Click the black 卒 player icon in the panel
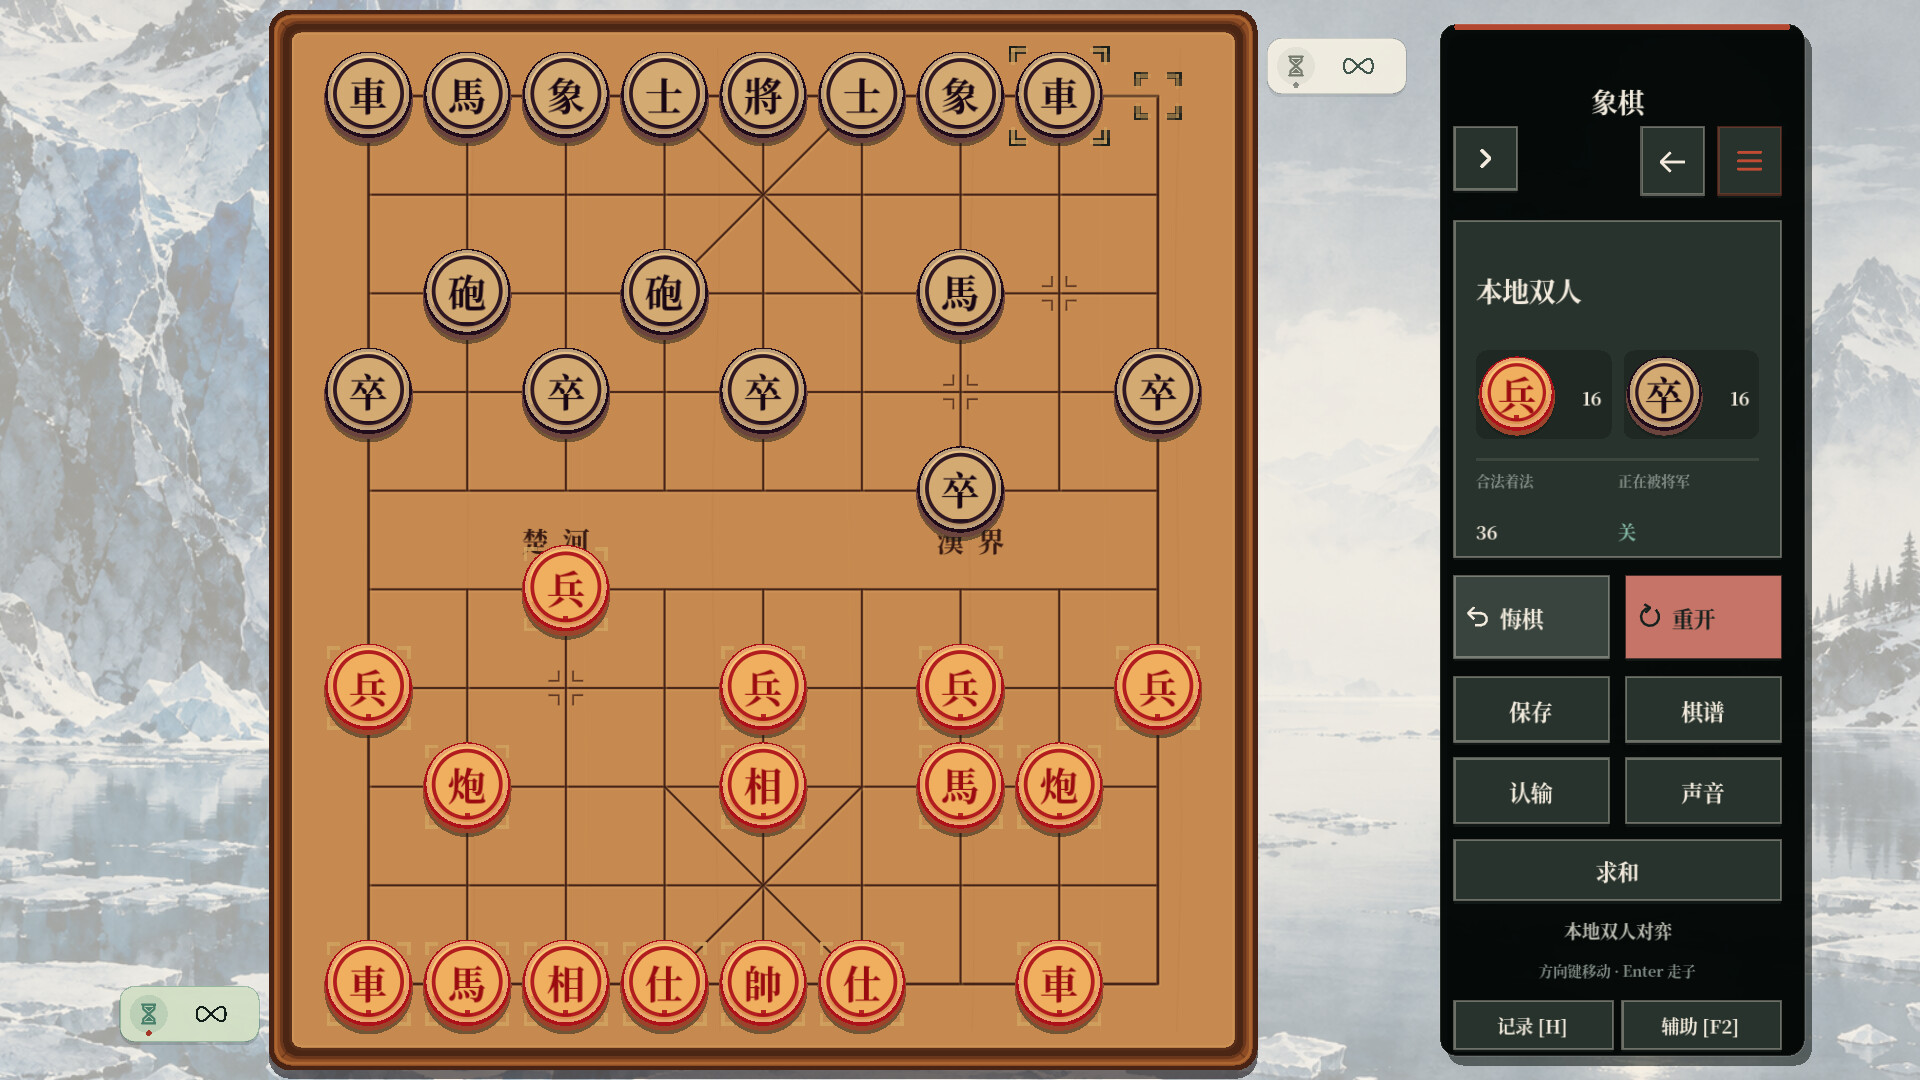The width and height of the screenshot is (1920, 1080). coord(1665,395)
